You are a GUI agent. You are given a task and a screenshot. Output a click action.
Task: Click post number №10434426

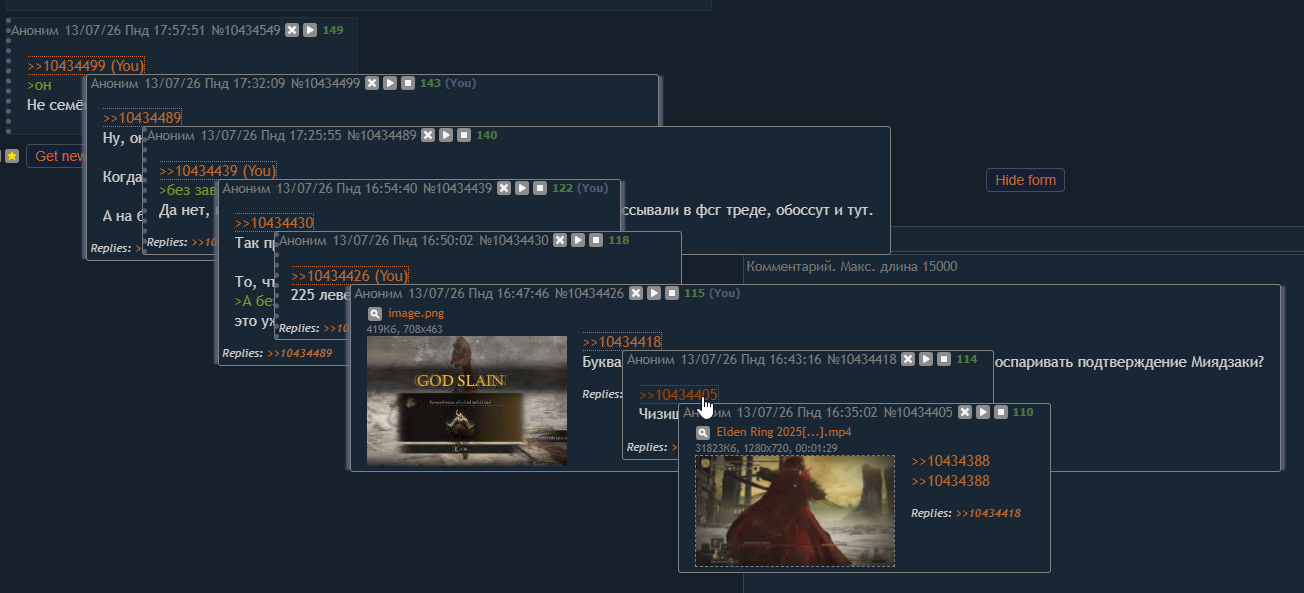pos(590,293)
